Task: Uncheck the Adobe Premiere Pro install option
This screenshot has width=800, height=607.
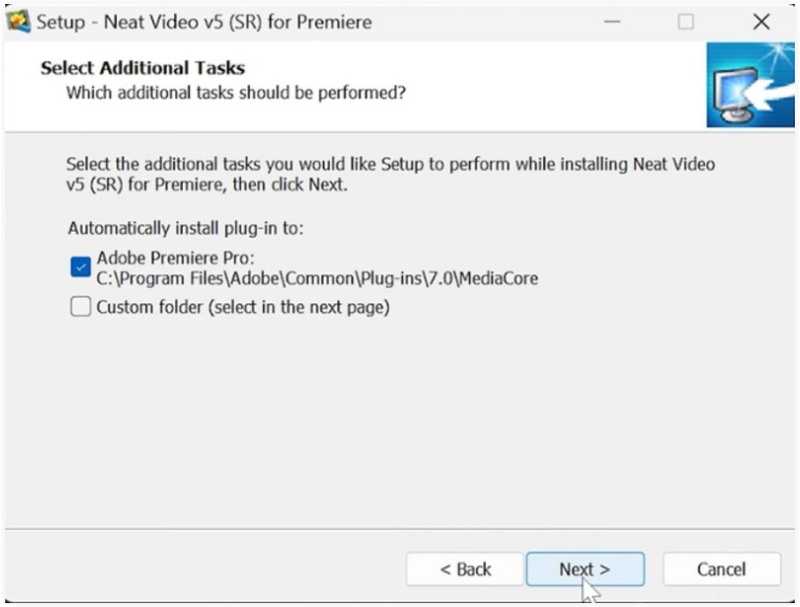Action: (80, 266)
